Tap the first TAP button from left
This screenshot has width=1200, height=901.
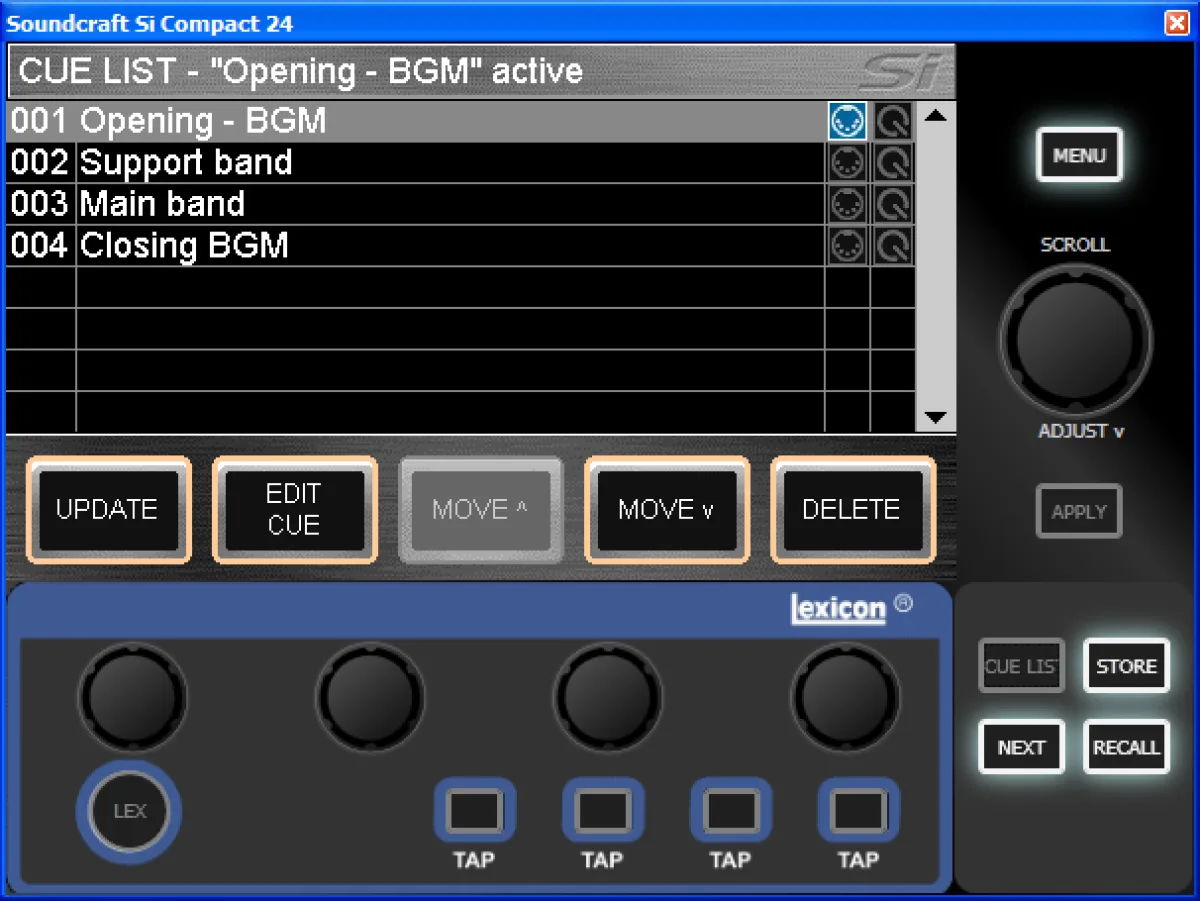tap(474, 810)
